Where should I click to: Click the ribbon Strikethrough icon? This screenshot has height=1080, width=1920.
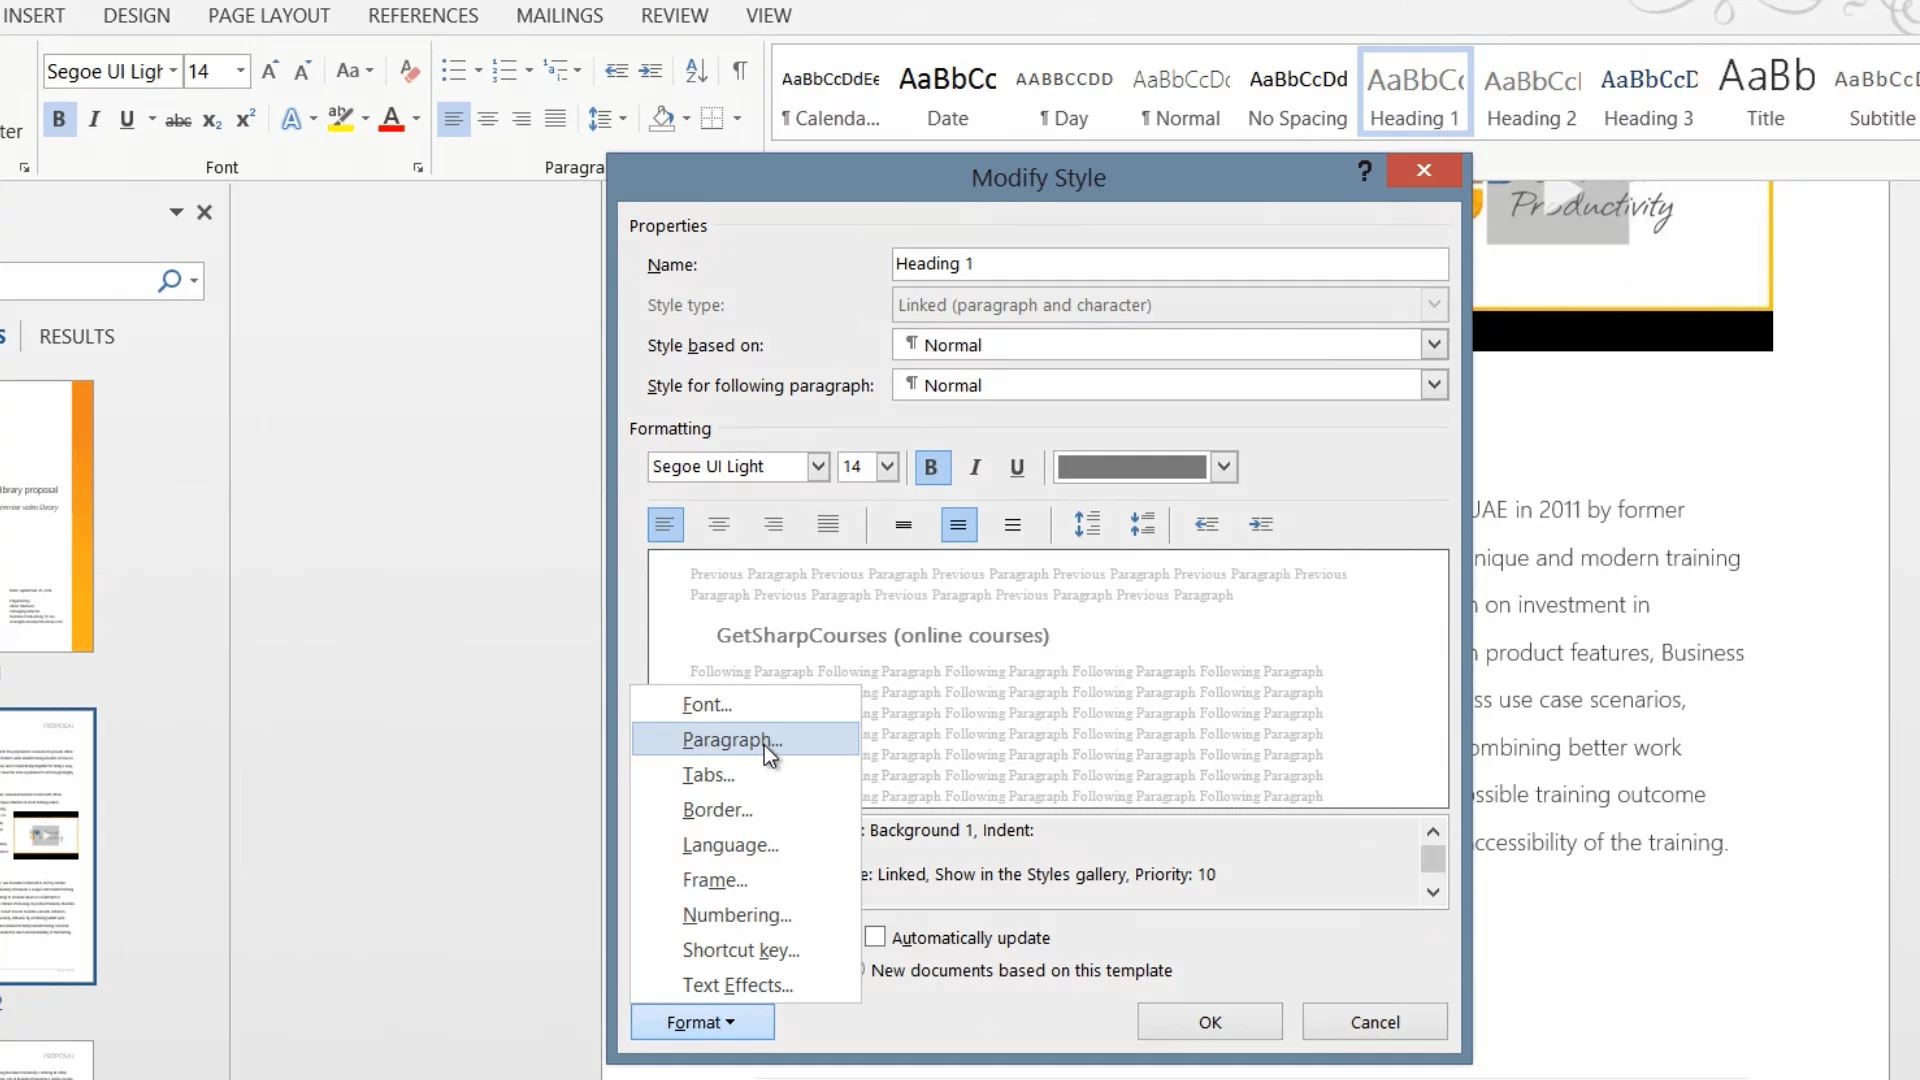pos(178,120)
